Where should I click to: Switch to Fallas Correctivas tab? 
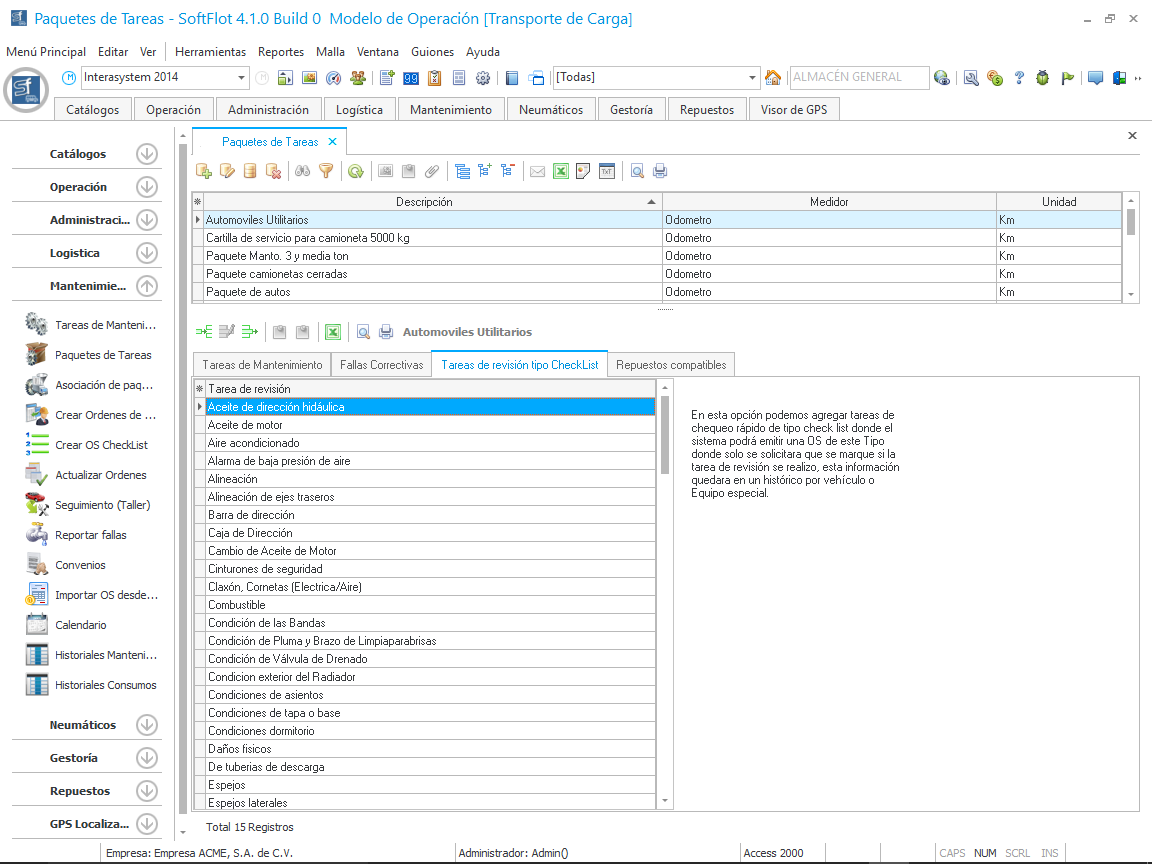click(x=381, y=365)
